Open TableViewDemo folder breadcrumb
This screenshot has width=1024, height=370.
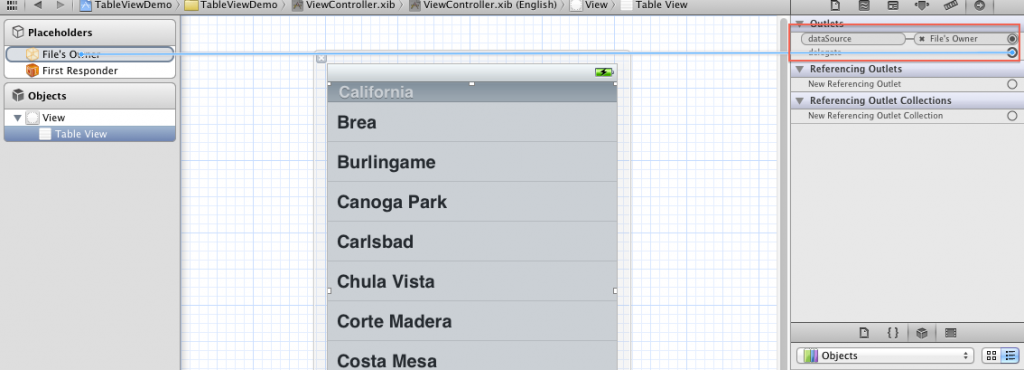231,5
